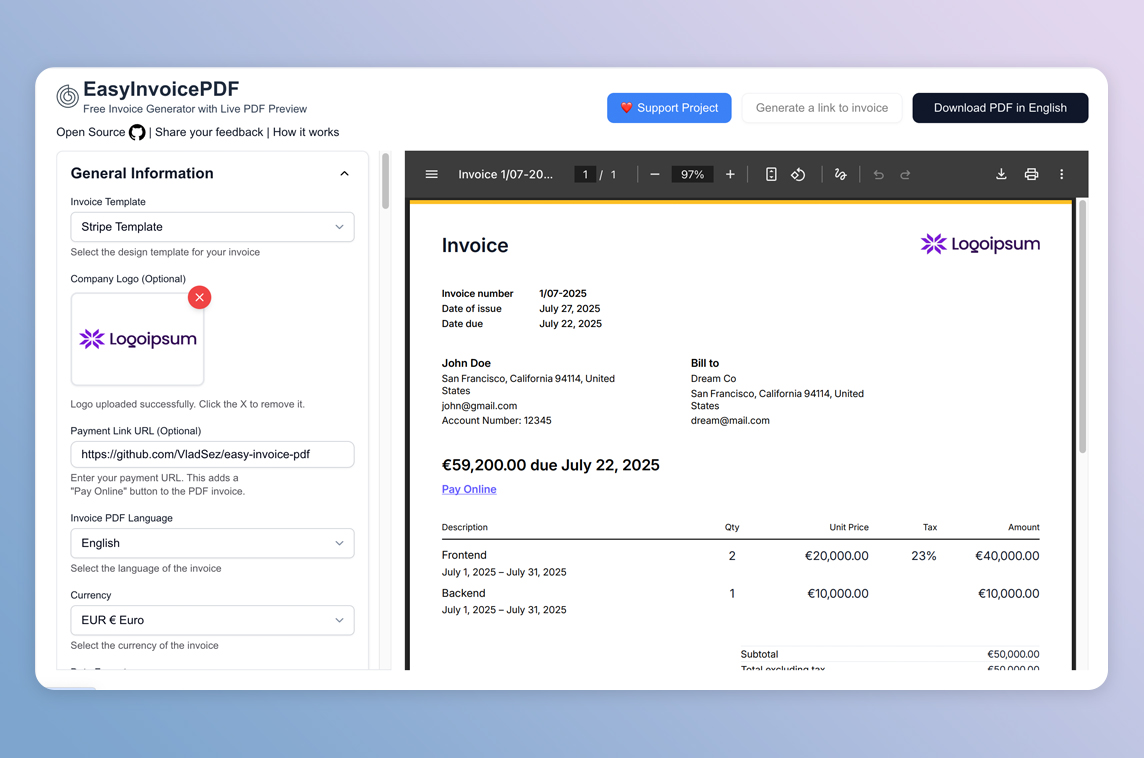
Task: Print the invoice using the printer icon
Action: 1031,174
